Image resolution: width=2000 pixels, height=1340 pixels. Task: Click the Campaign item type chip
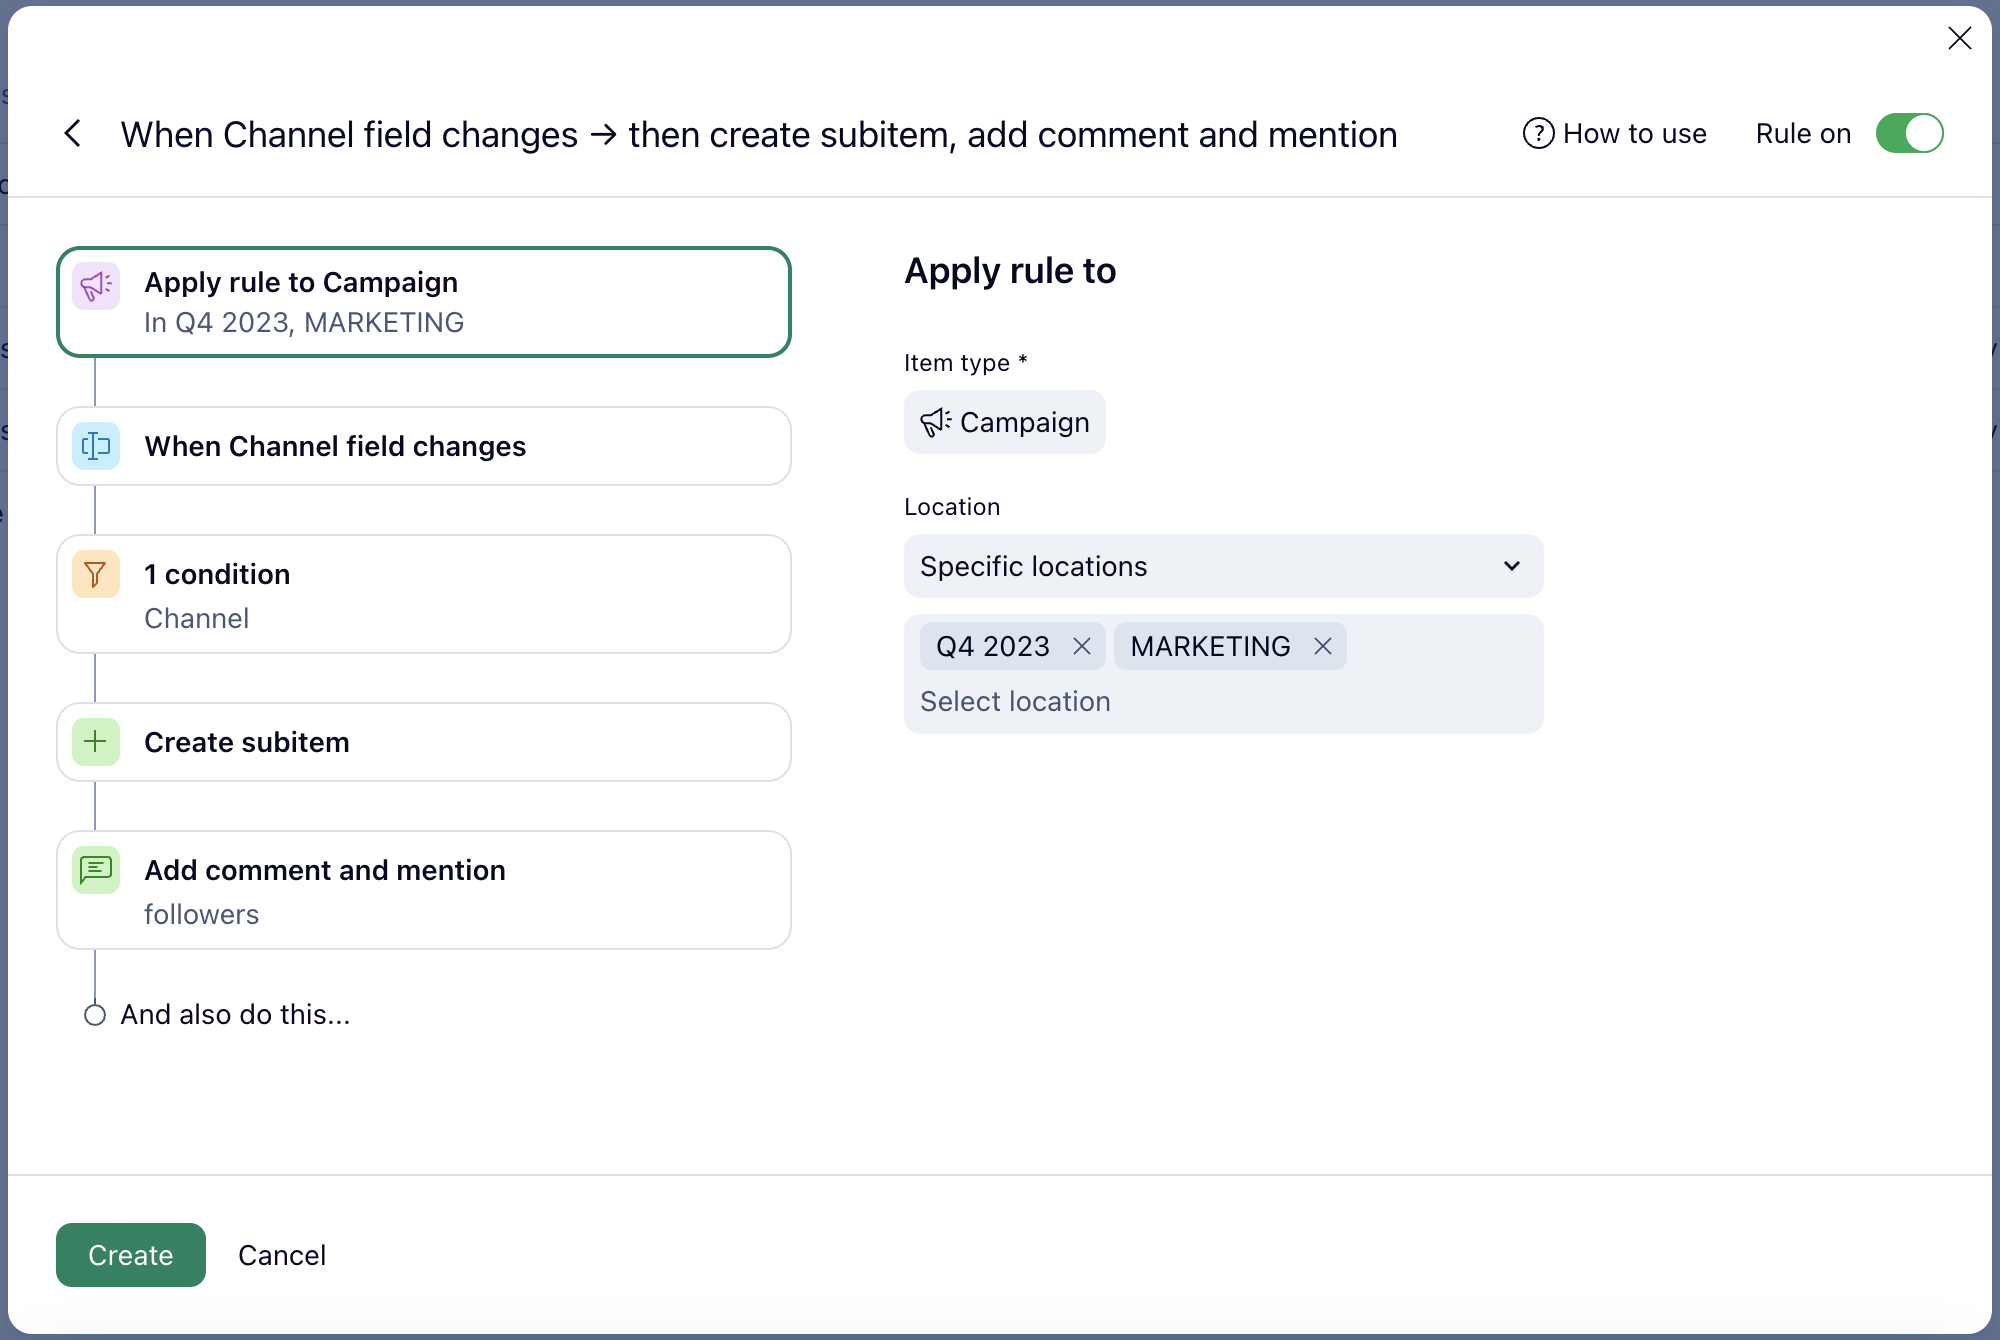pyautogui.click(x=1004, y=422)
